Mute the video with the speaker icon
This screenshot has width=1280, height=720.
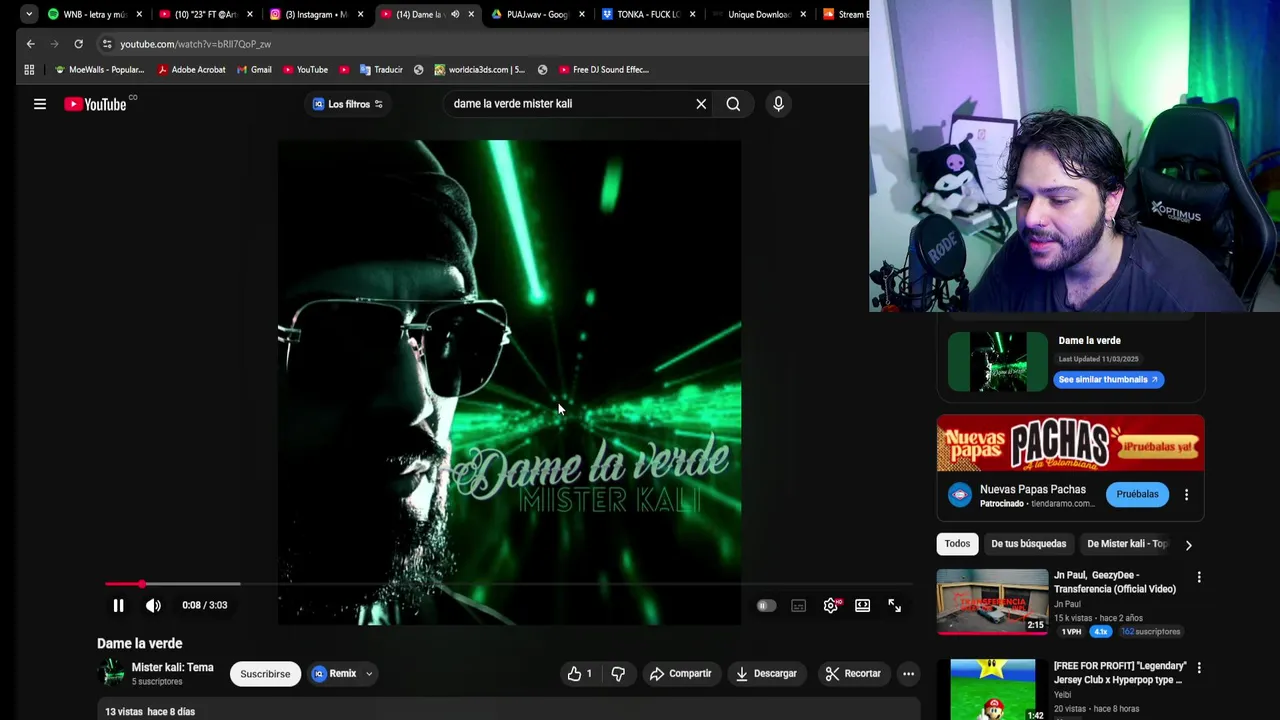153,605
